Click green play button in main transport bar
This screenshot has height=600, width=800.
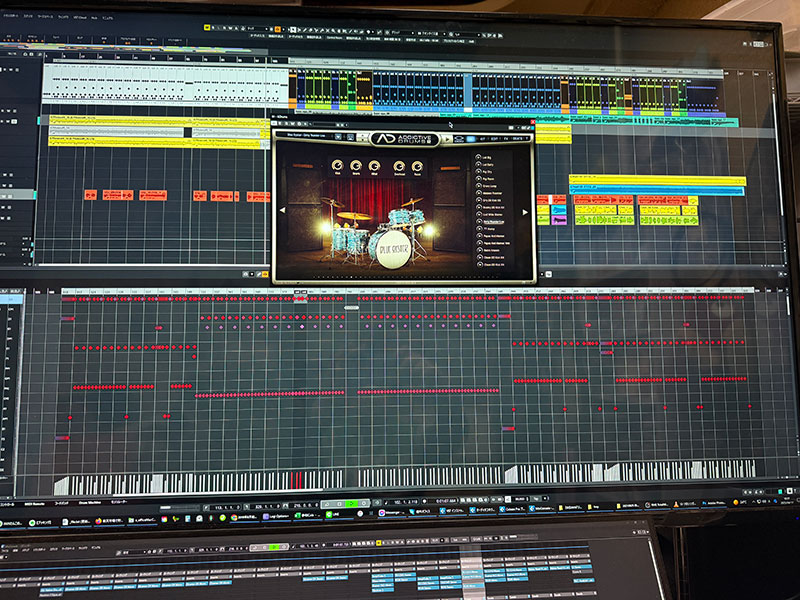pos(352,504)
